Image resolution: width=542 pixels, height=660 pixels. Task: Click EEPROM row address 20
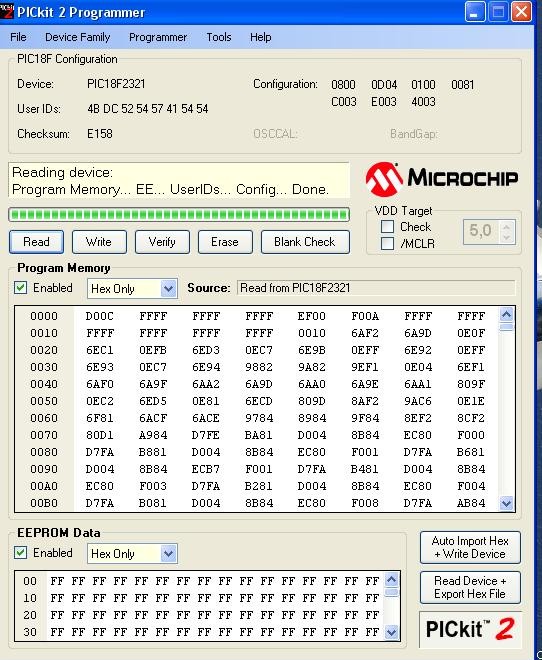(30, 615)
